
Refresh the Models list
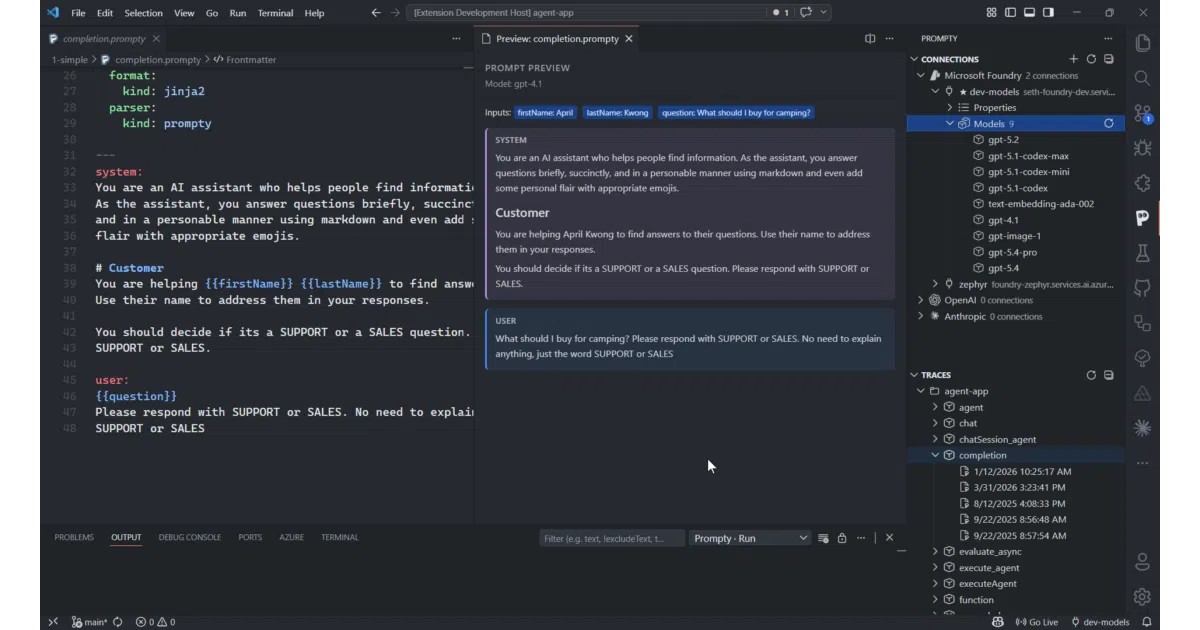(x=1108, y=124)
